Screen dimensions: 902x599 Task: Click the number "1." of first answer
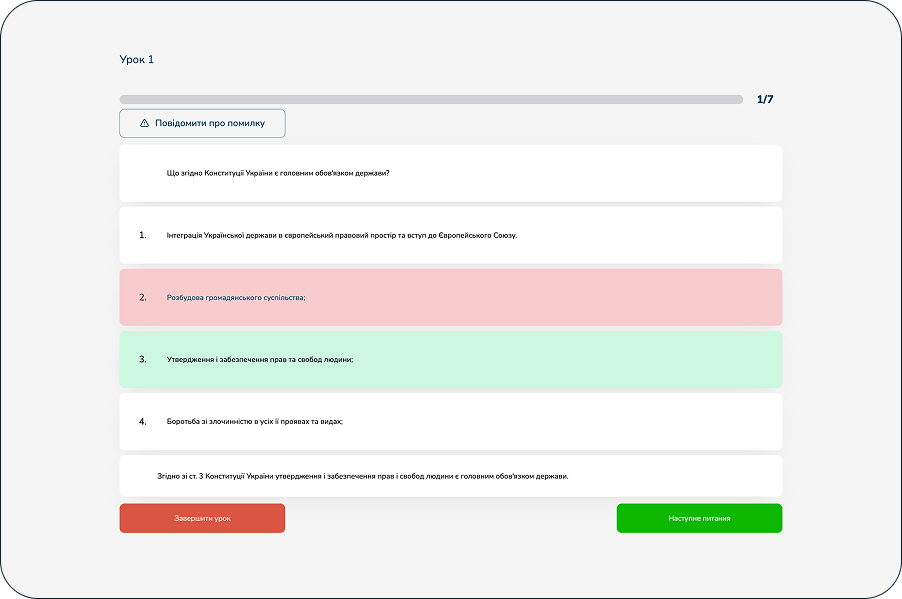[142, 235]
